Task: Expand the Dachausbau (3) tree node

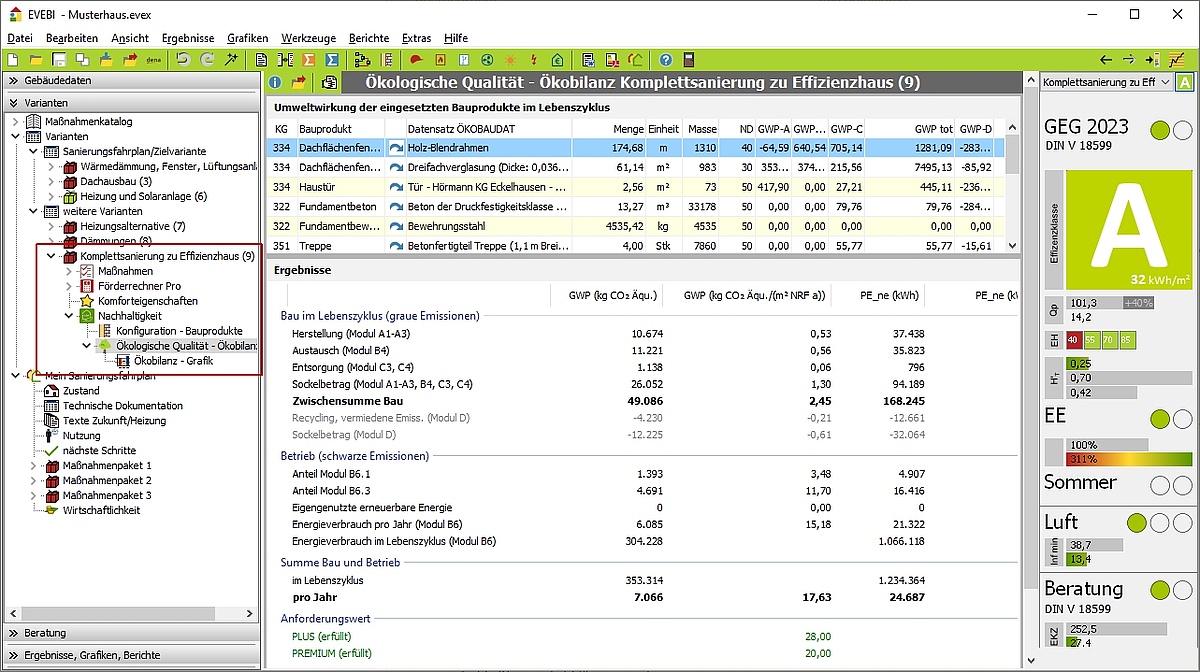Action: pos(52,182)
